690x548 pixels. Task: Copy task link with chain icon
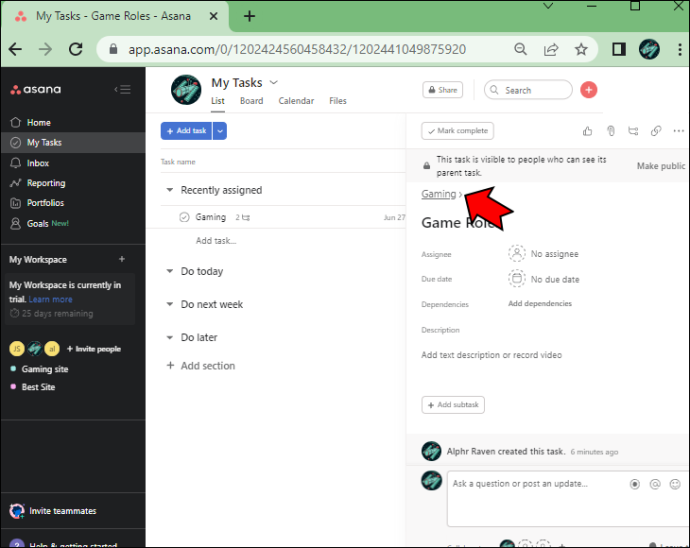click(x=656, y=131)
